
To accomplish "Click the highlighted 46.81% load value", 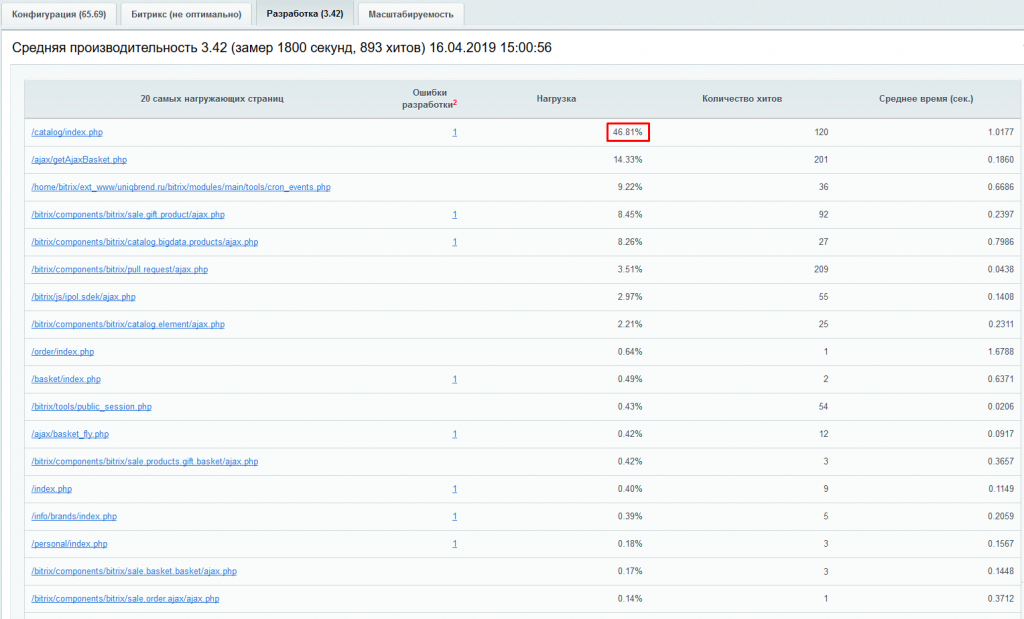I will click(628, 132).
